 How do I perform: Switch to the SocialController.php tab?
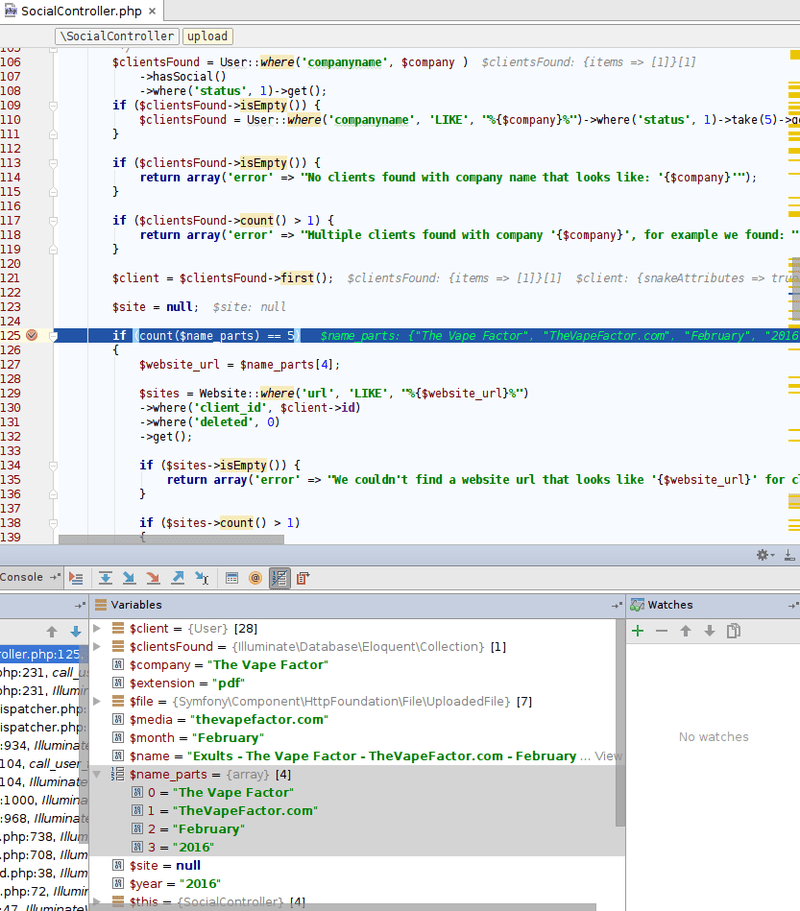pos(78,12)
